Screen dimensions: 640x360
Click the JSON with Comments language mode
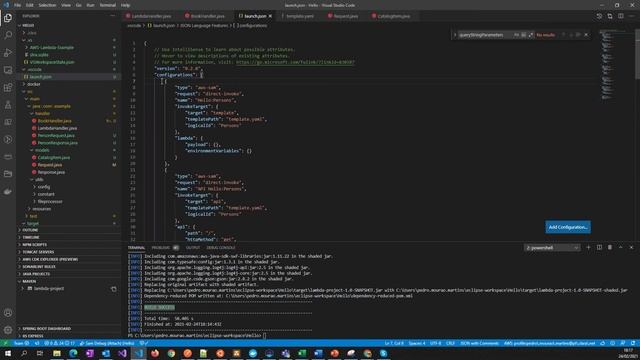point(479,343)
